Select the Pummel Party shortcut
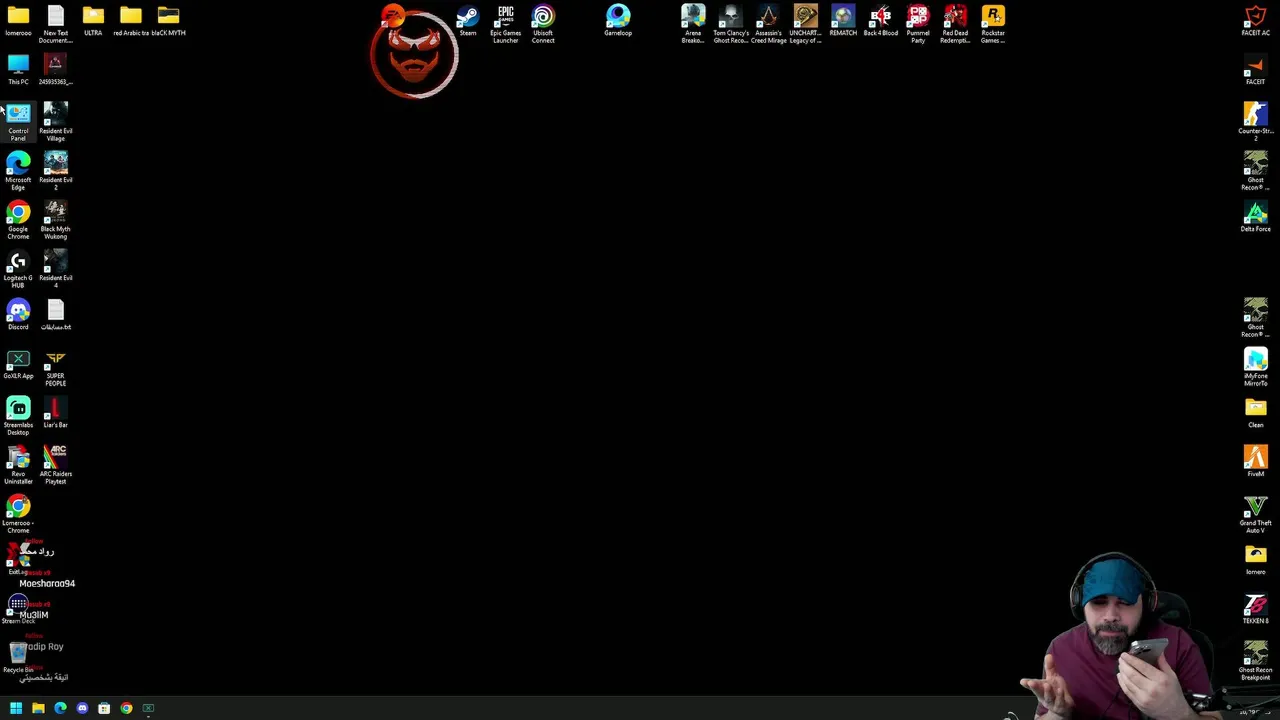This screenshot has width=1280, height=720. tap(918, 24)
